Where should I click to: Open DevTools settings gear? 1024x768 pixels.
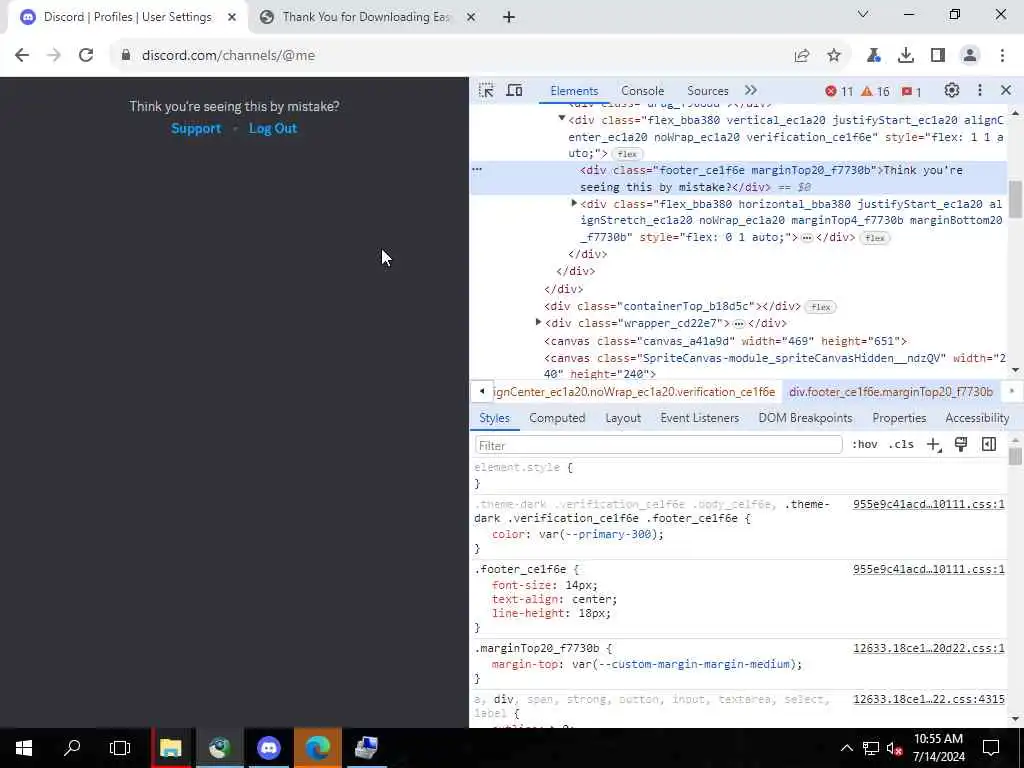[952, 91]
